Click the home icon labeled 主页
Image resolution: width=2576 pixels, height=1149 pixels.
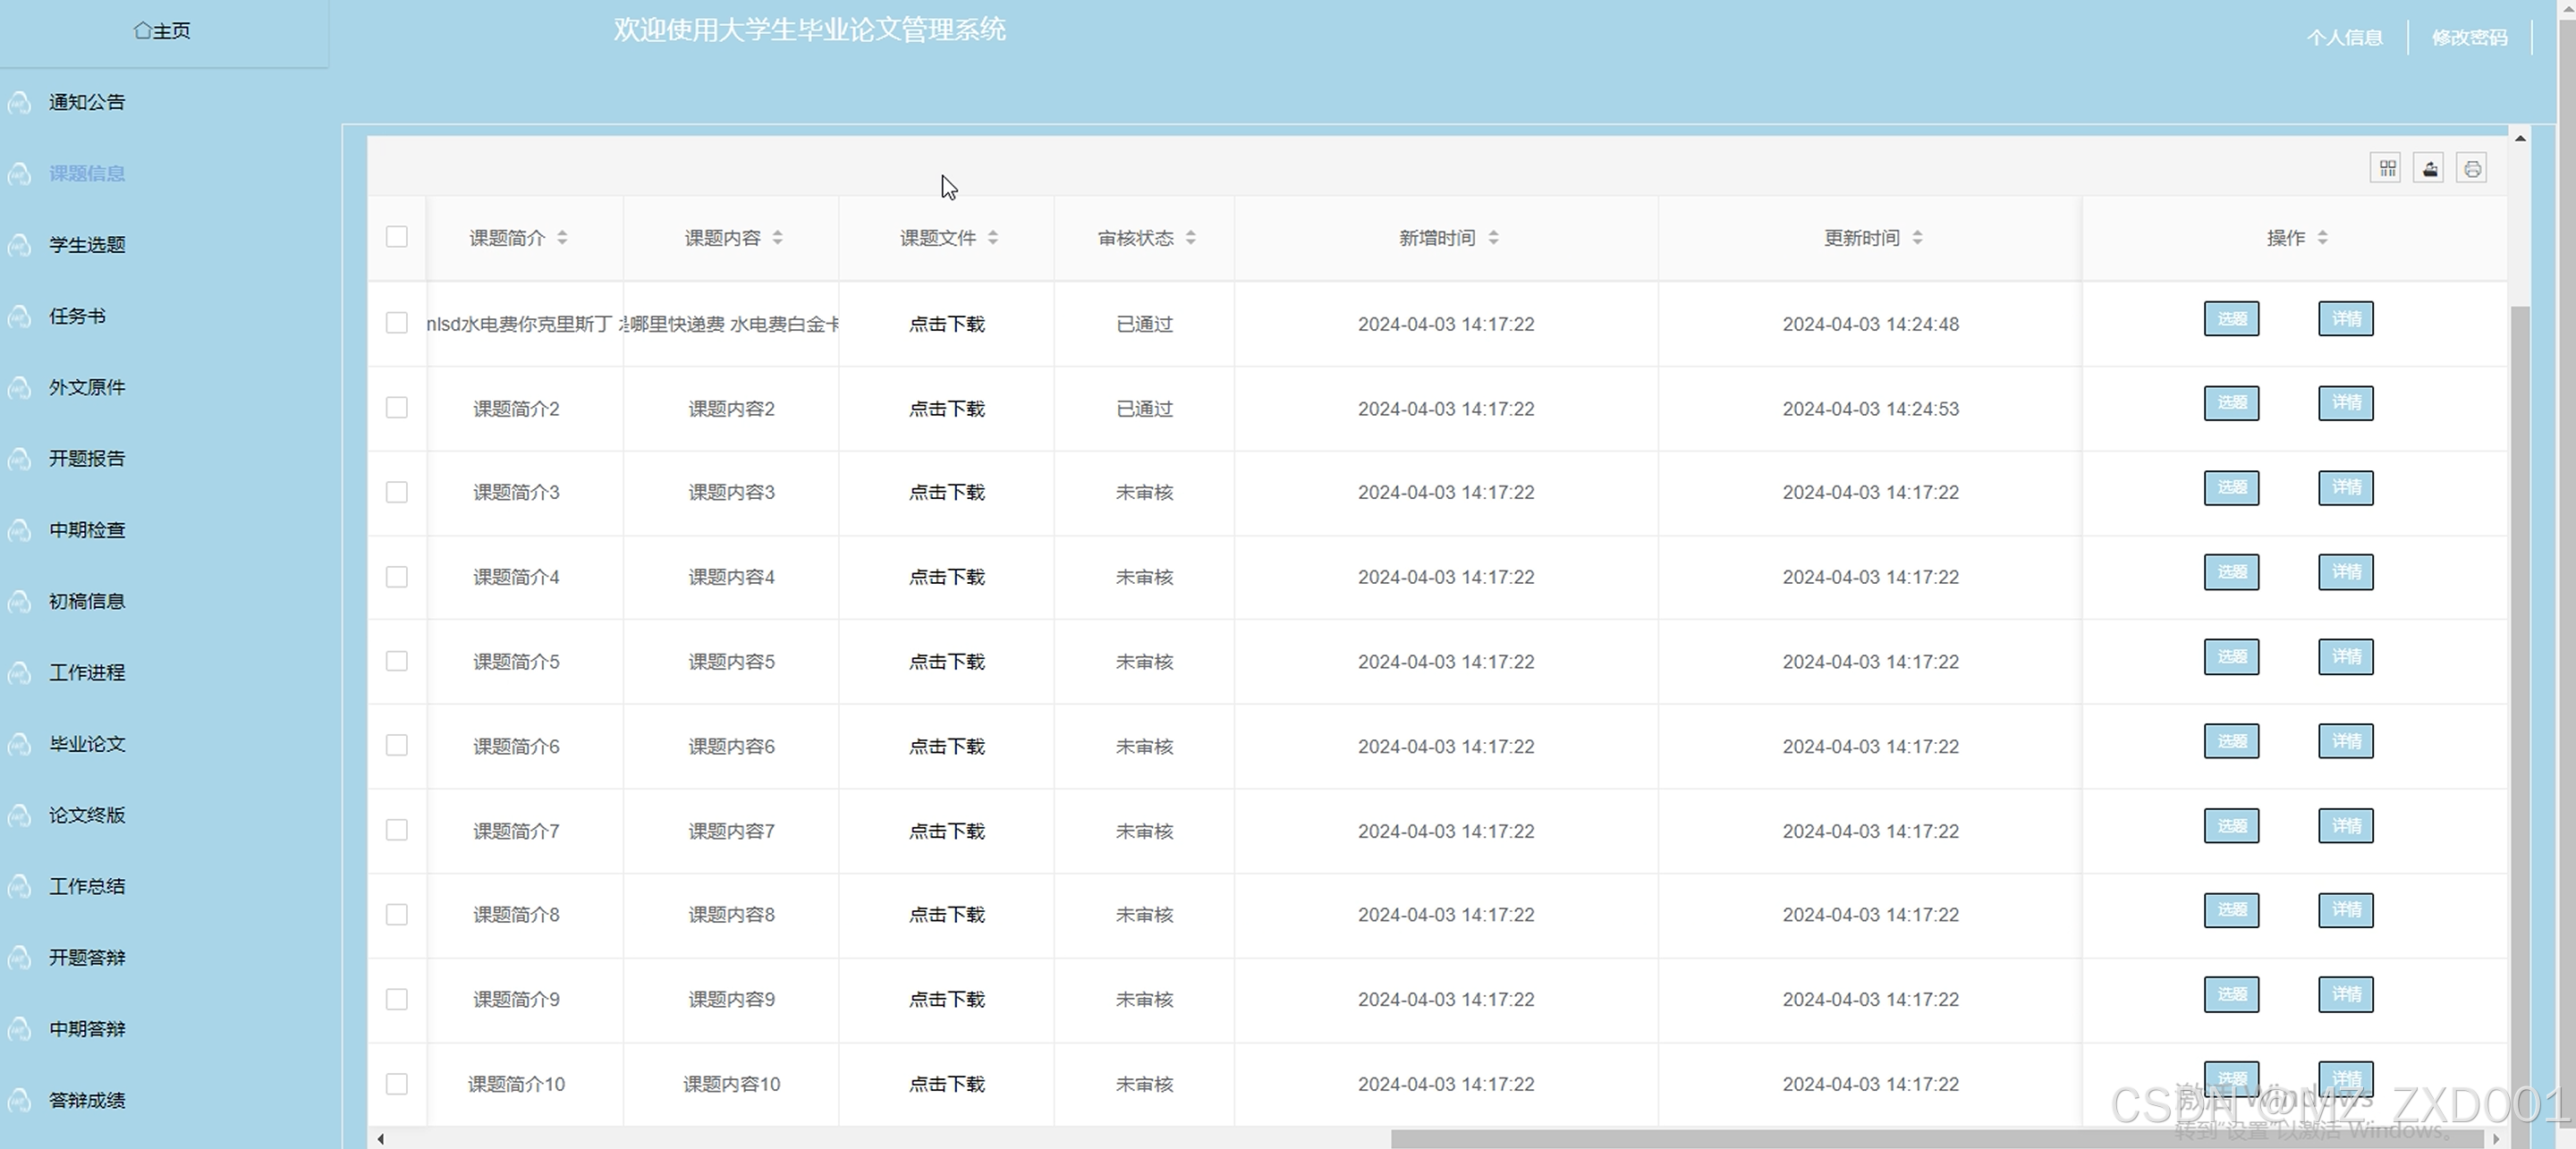point(143,30)
